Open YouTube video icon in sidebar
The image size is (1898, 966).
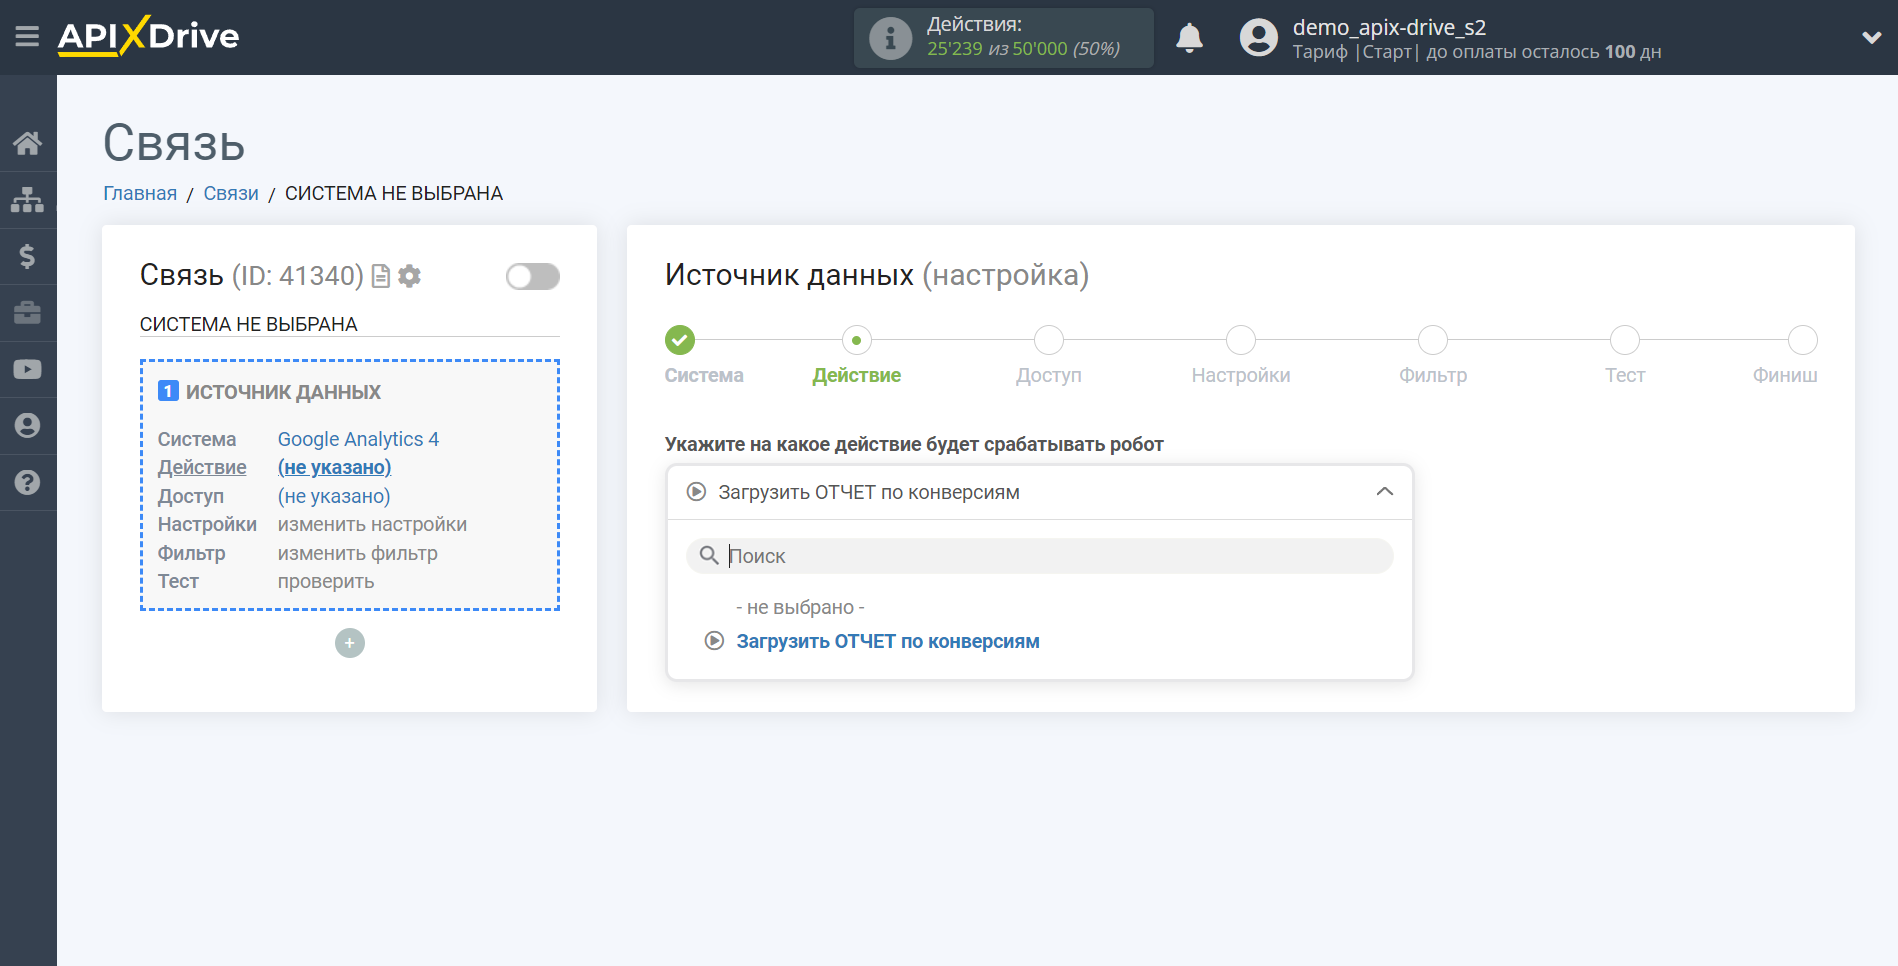click(27, 369)
